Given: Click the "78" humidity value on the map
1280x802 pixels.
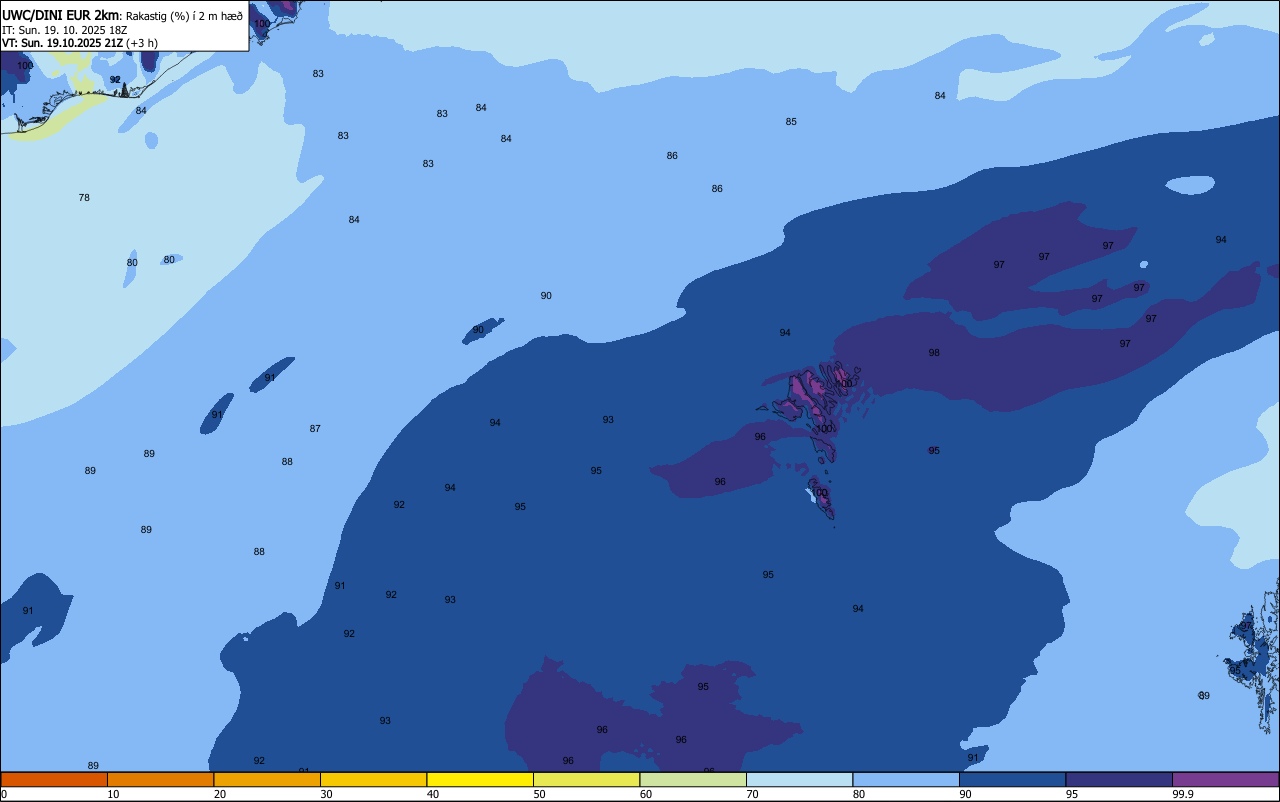Looking at the screenshot, I should tap(84, 198).
